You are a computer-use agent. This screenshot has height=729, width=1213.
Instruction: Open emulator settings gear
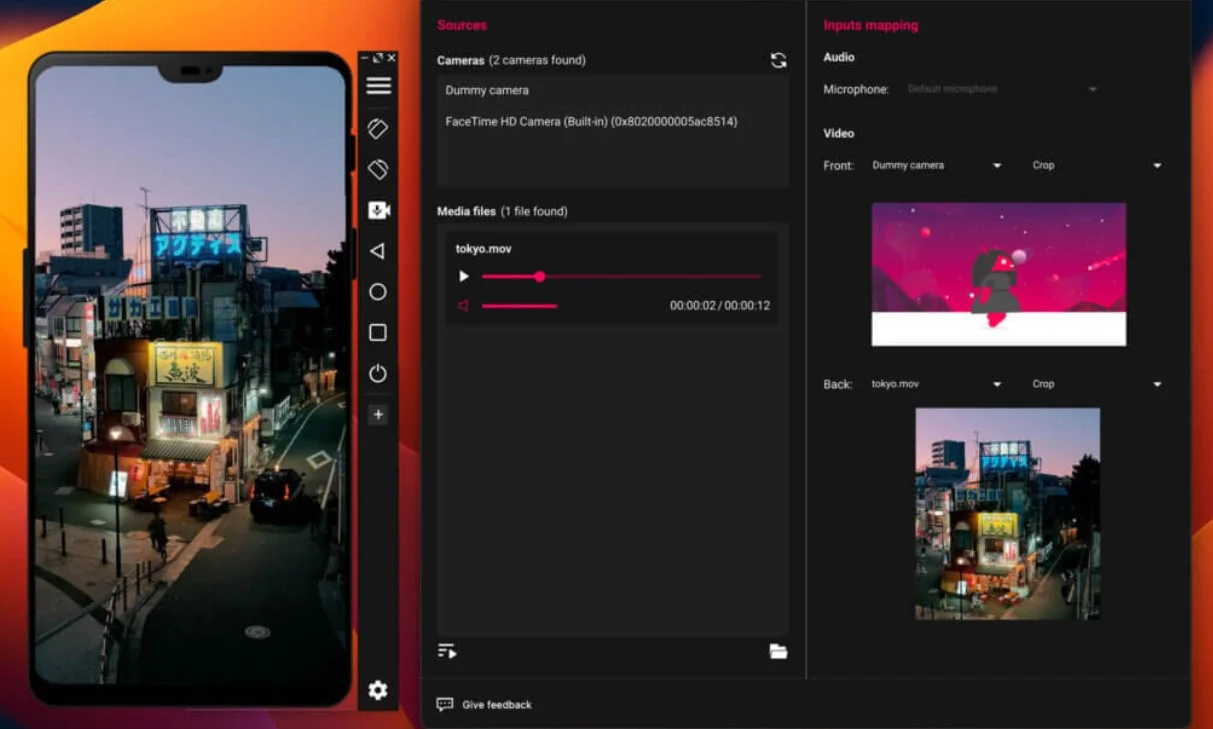[x=378, y=690]
